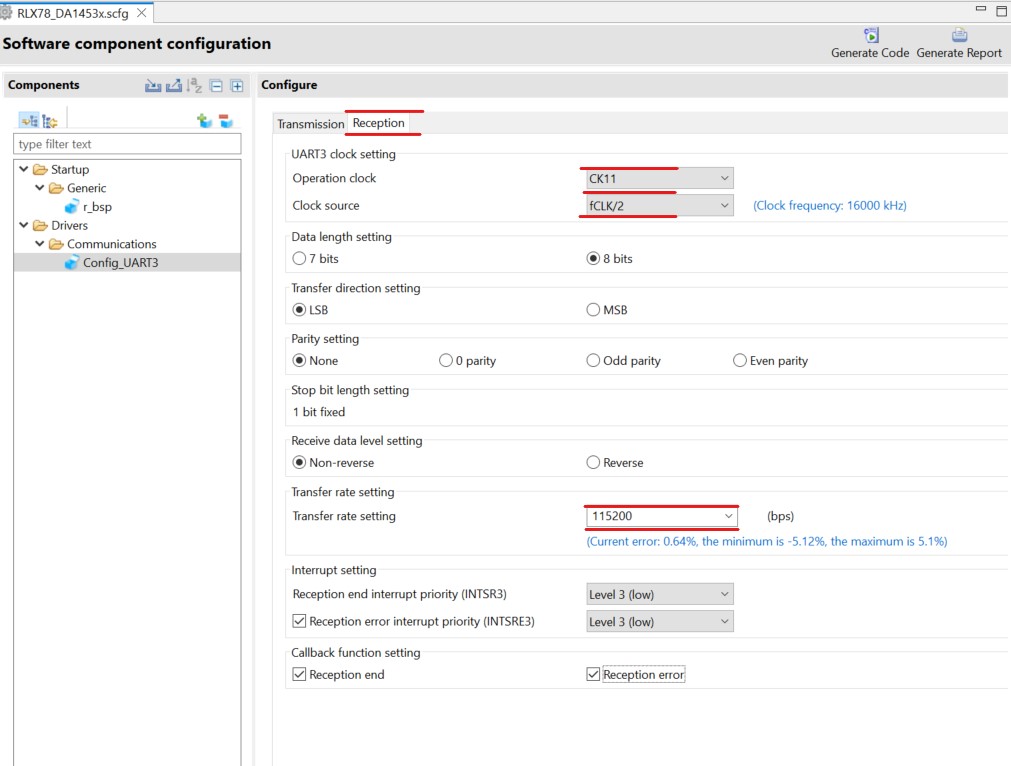
Task: Select Generic in component tree
Action: (x=86, y=188)
